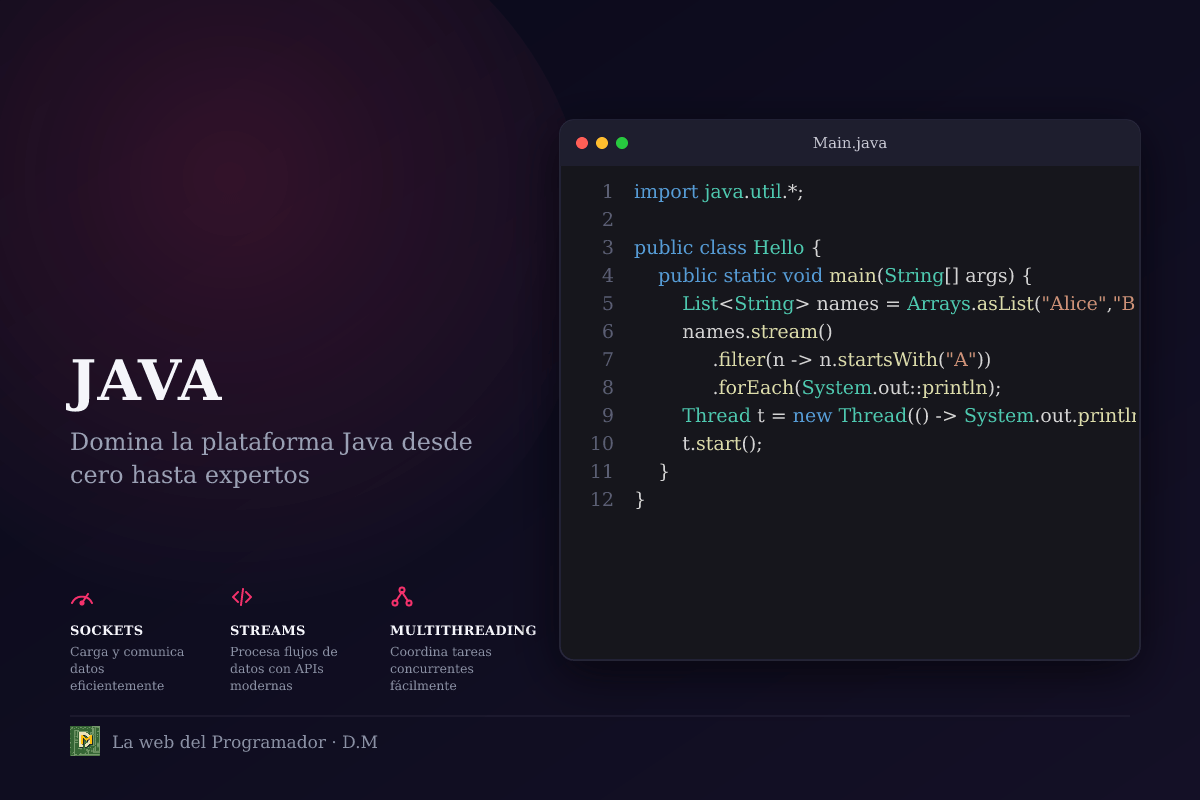Screen dimensions: 1200x800
Task: Click "Coordina tareas concurrentes fácilmente" description
Action: 441,669
